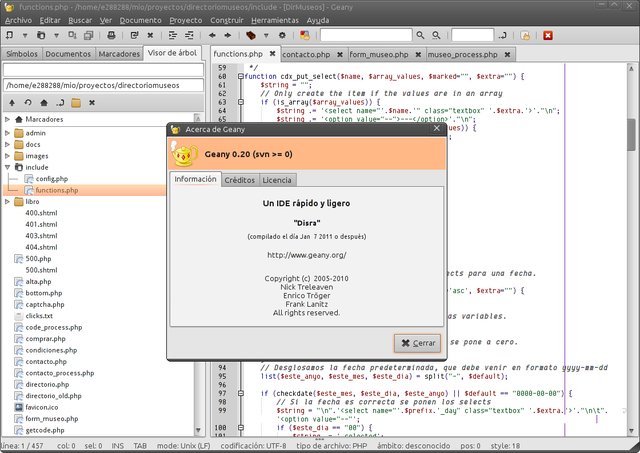Click the red Quit toolbar icon
The width and height of the screenshot is (640, 453).
[548, 36]
